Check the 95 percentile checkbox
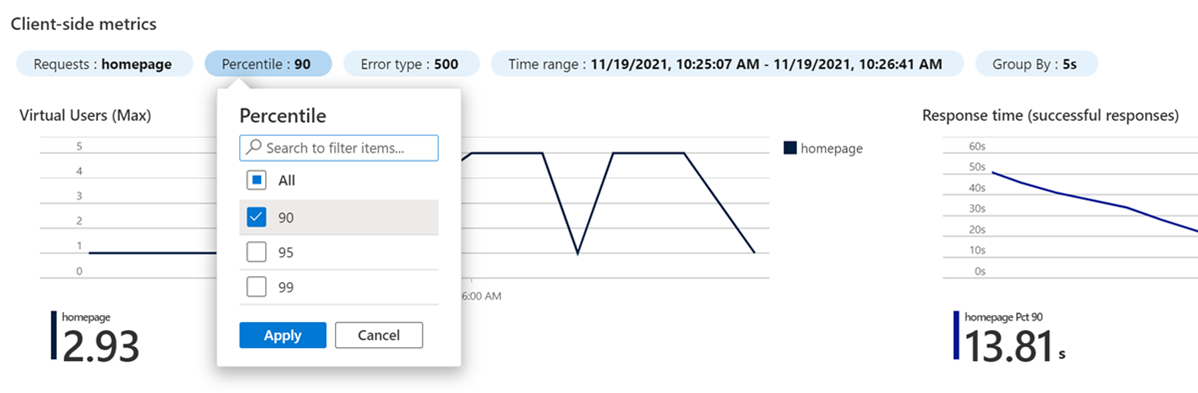This screenshot has width=1198, height=393. pyautogui.click(x=257, y=252)
